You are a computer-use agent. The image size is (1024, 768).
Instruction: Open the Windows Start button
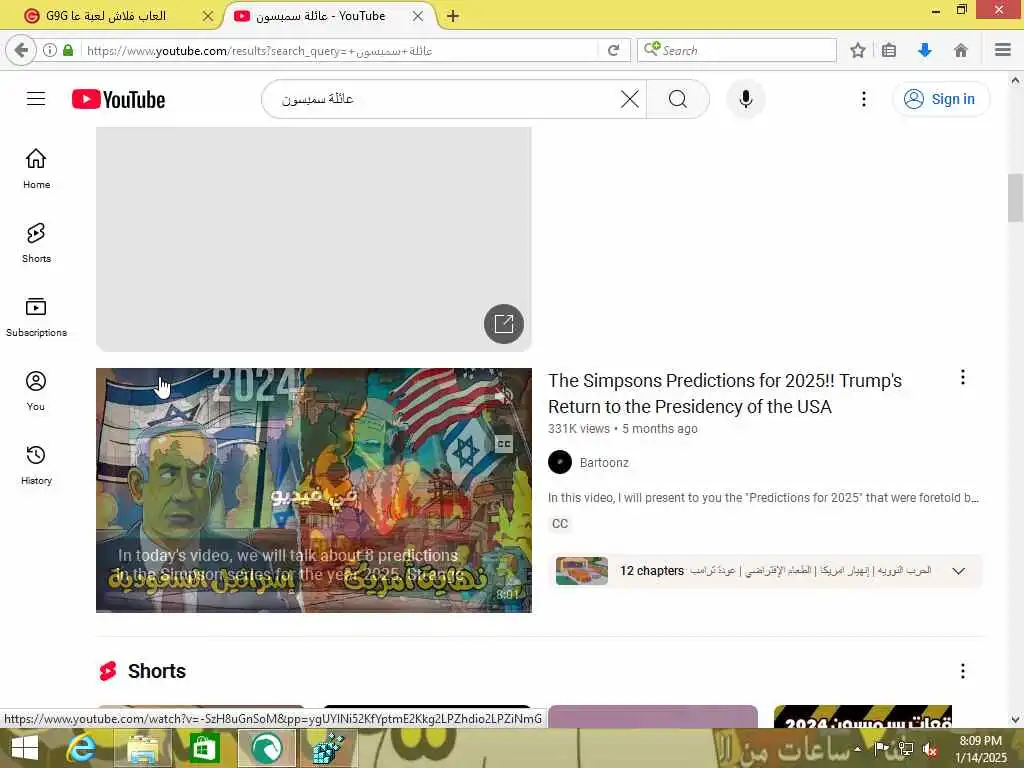point(24,748)
